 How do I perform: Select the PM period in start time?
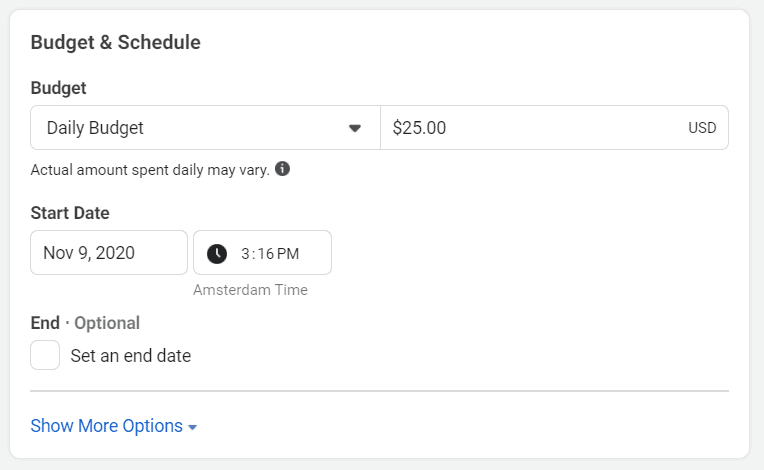[288, 254]
